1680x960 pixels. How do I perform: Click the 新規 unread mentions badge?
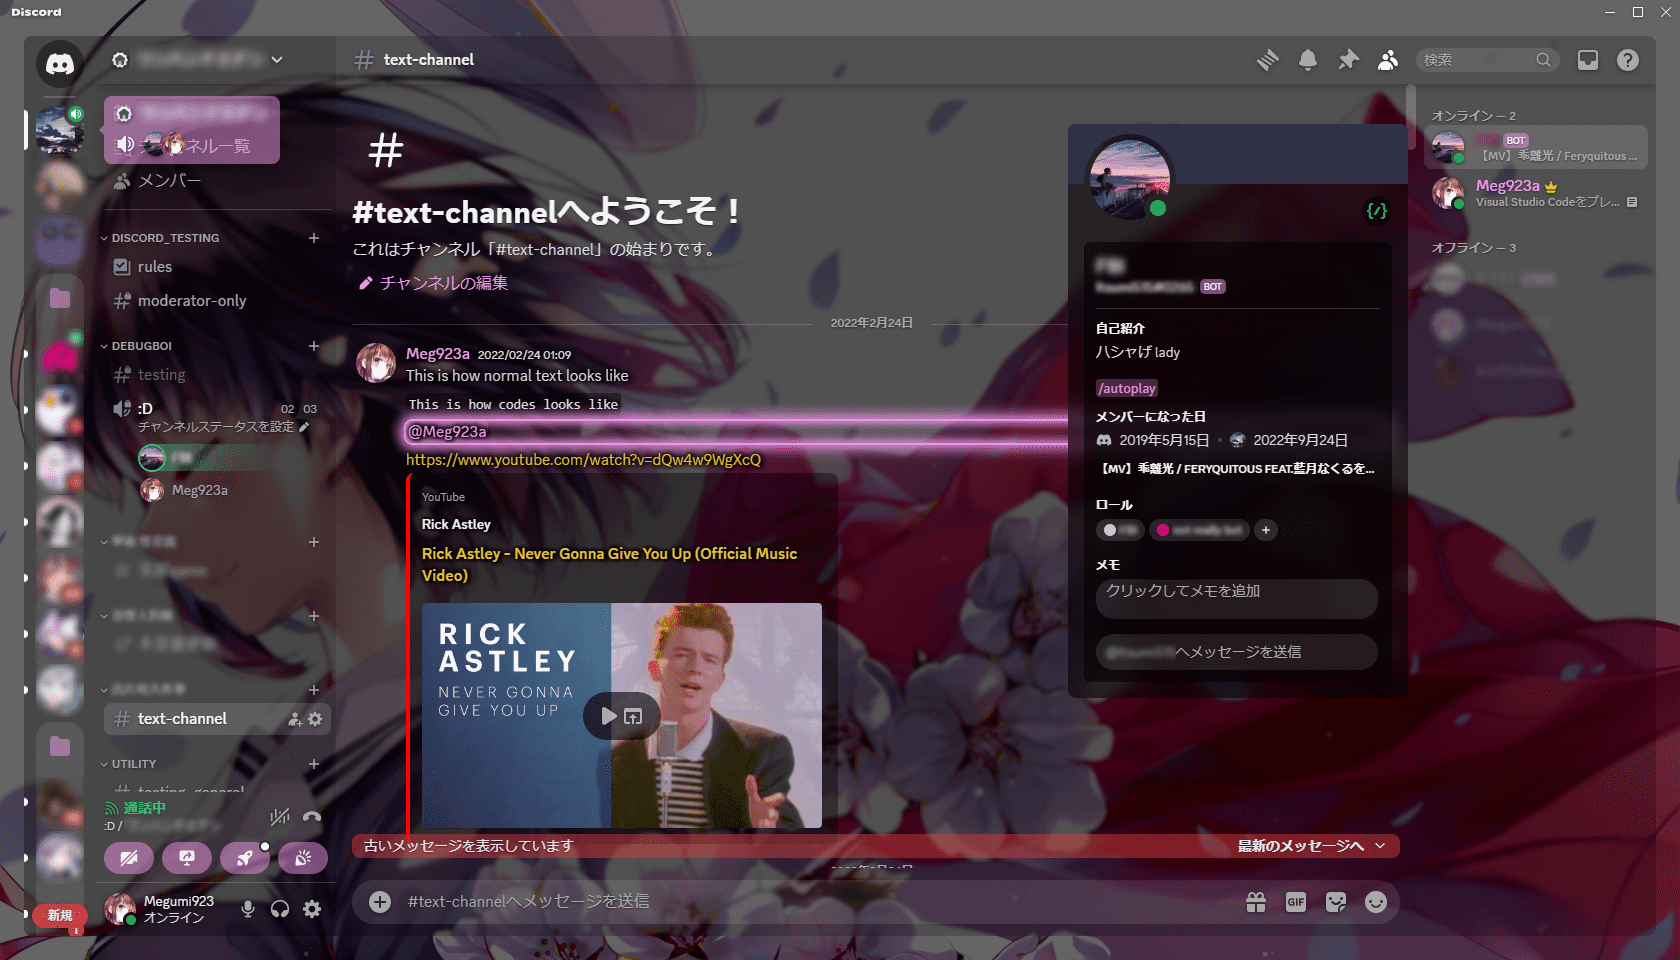[x=60, y=916]
